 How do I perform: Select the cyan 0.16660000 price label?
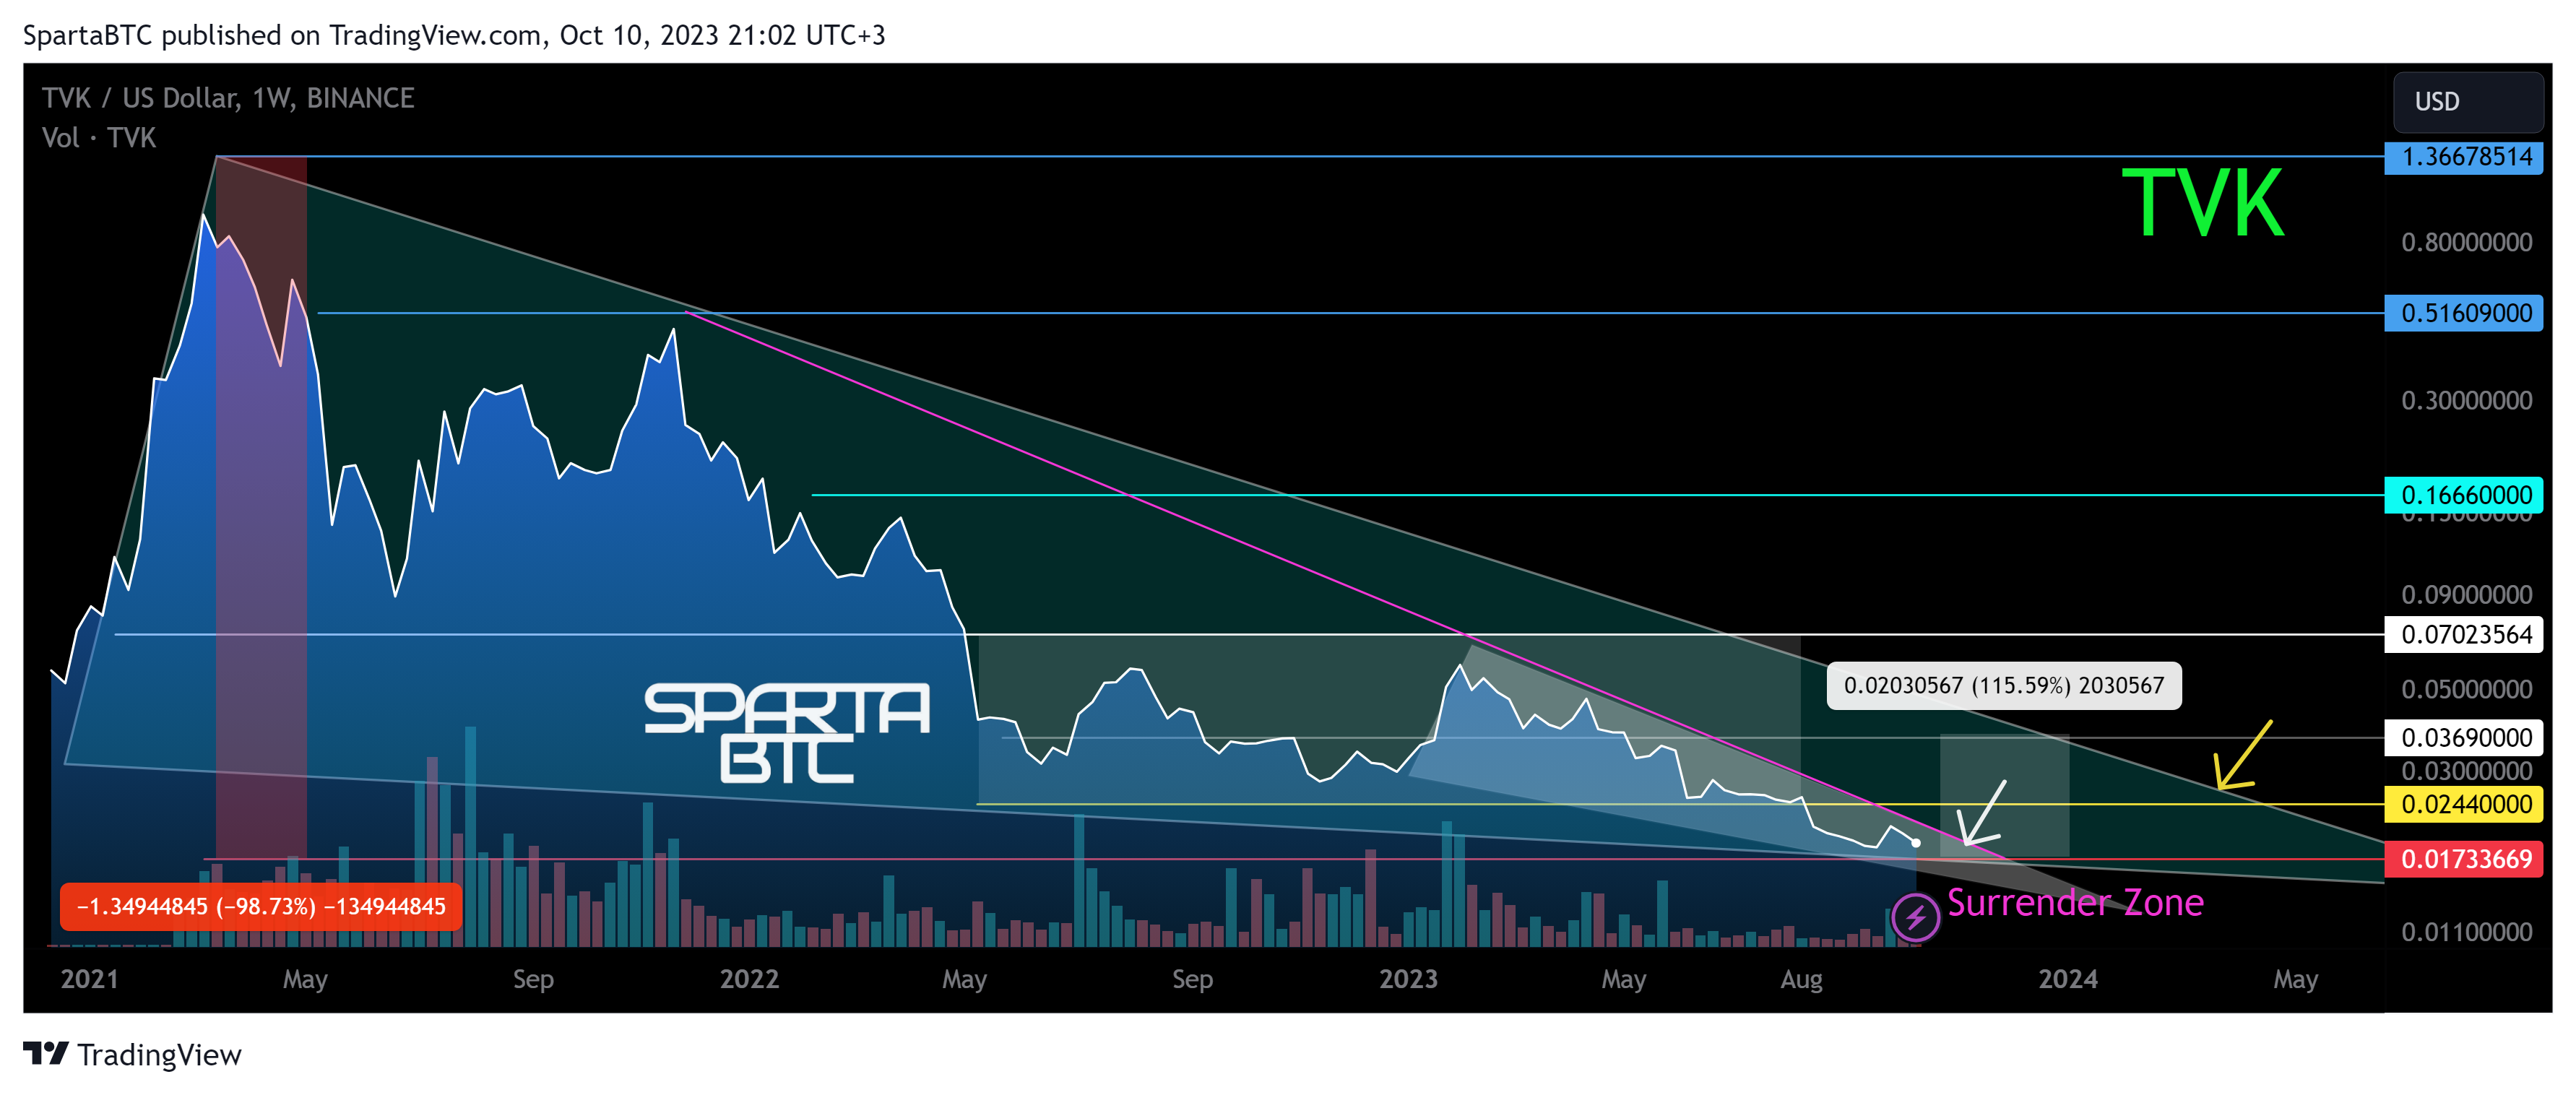pyautogui.click(x=2463, y=495)
